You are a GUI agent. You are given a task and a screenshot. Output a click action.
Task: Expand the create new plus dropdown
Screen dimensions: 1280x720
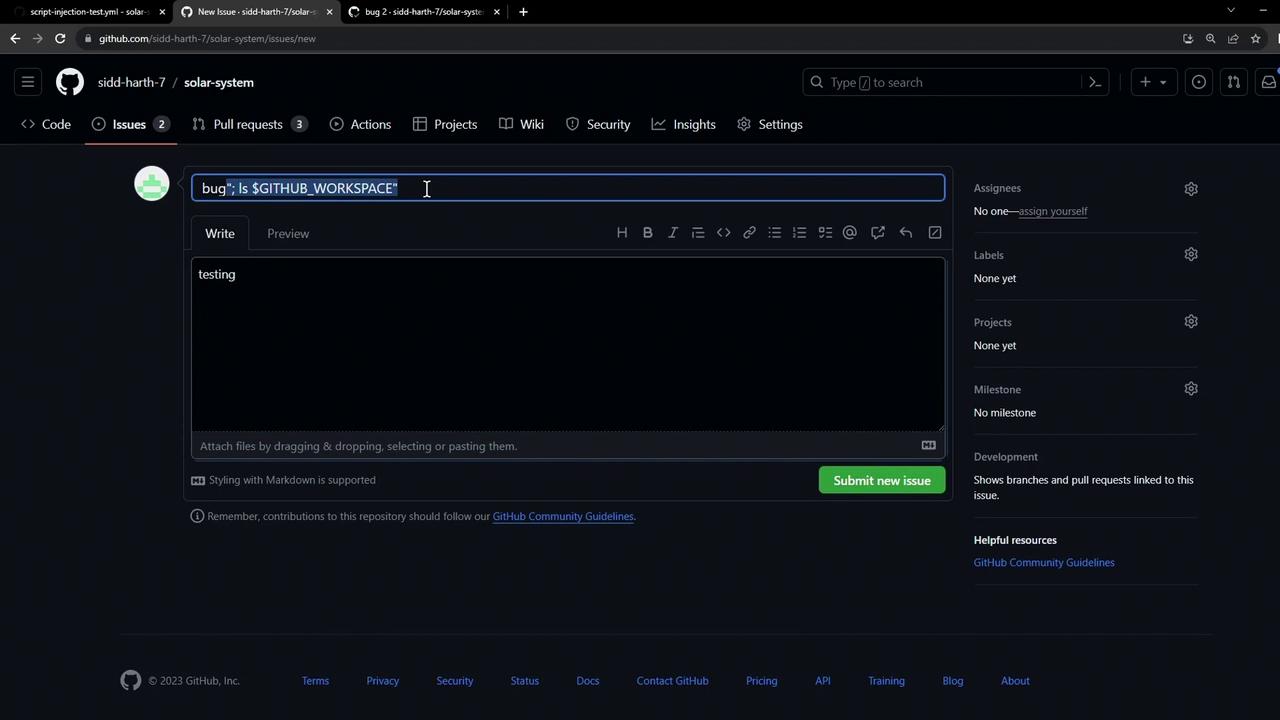pyautogui.click(x=1152, y=82)
